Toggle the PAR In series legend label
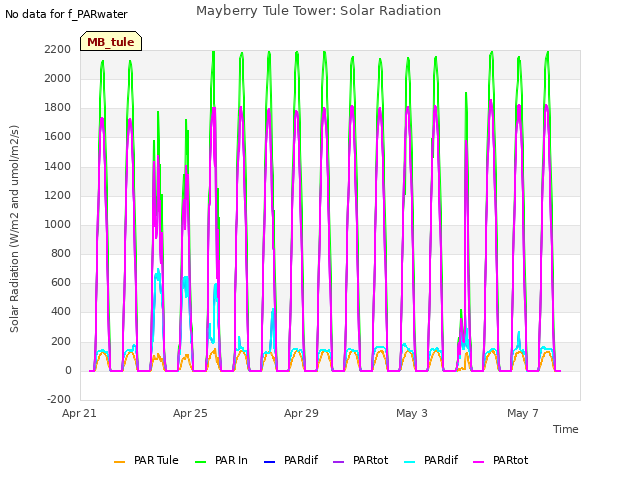Screen dimensions: 640x480 (x=231, y=460)
